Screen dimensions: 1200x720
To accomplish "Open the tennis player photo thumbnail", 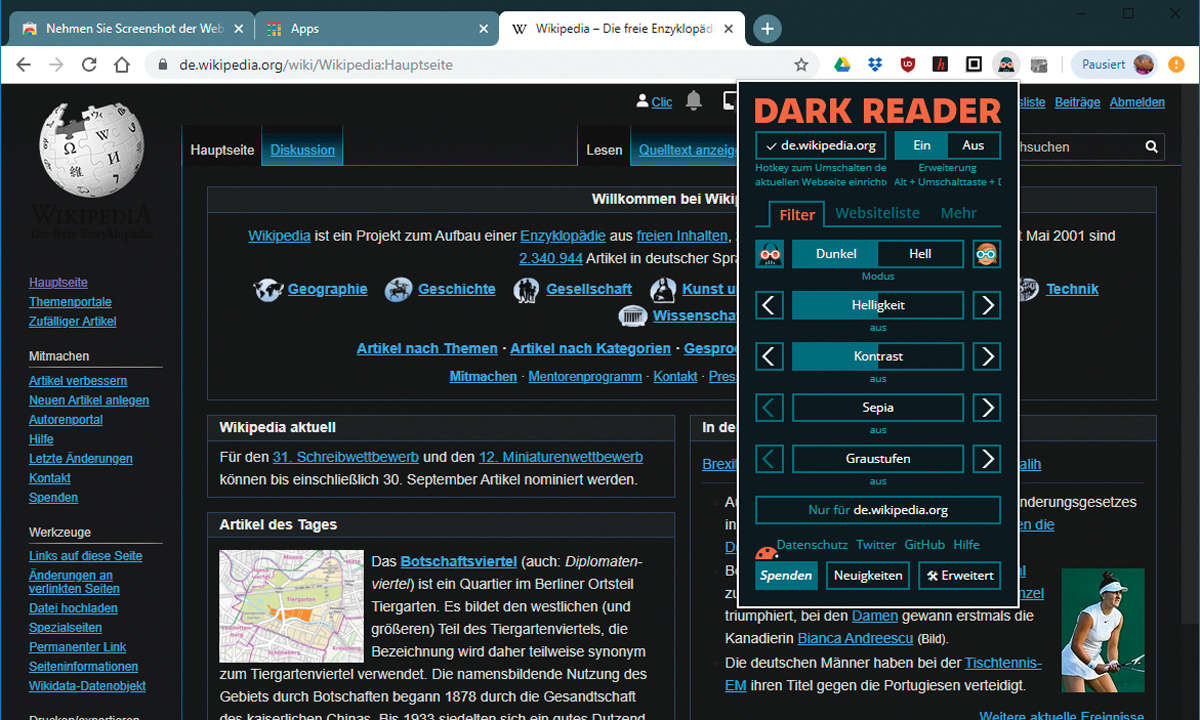I will click(x=1102, y=630).
